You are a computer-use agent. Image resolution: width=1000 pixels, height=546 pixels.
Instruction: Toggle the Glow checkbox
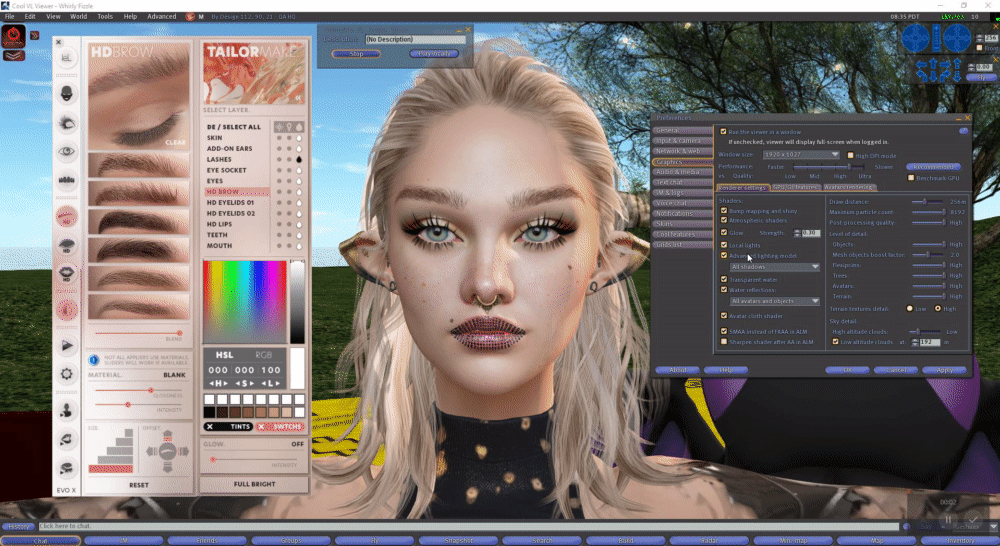(x=724, y=233)
